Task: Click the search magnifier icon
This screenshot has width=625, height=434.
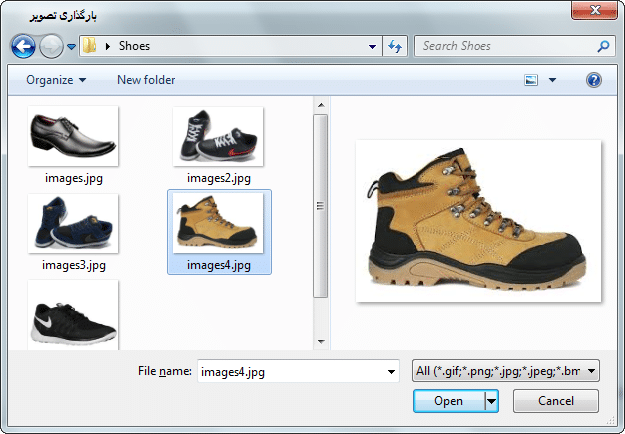Action: pos(603,46)
